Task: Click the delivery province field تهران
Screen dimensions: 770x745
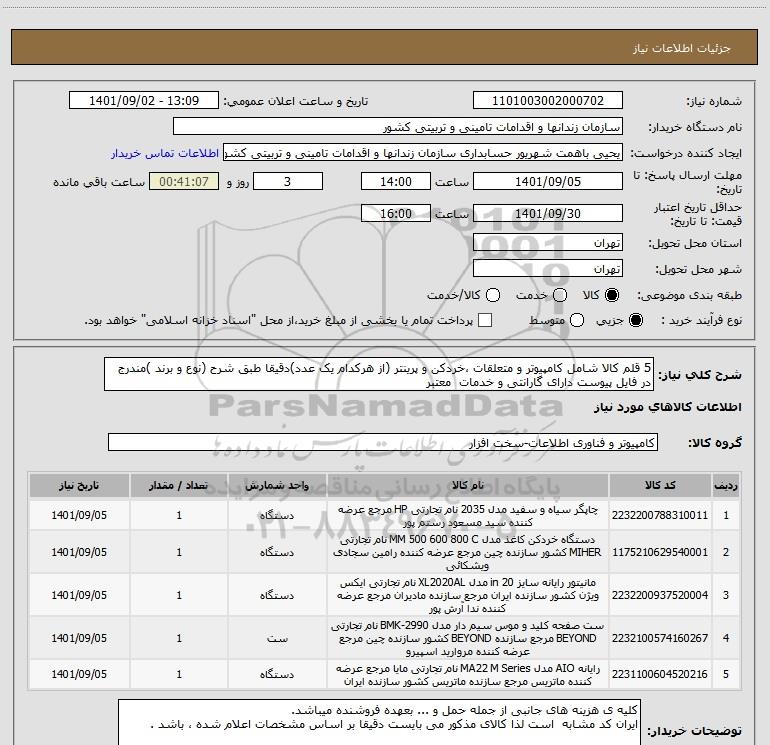Action: 548,243
